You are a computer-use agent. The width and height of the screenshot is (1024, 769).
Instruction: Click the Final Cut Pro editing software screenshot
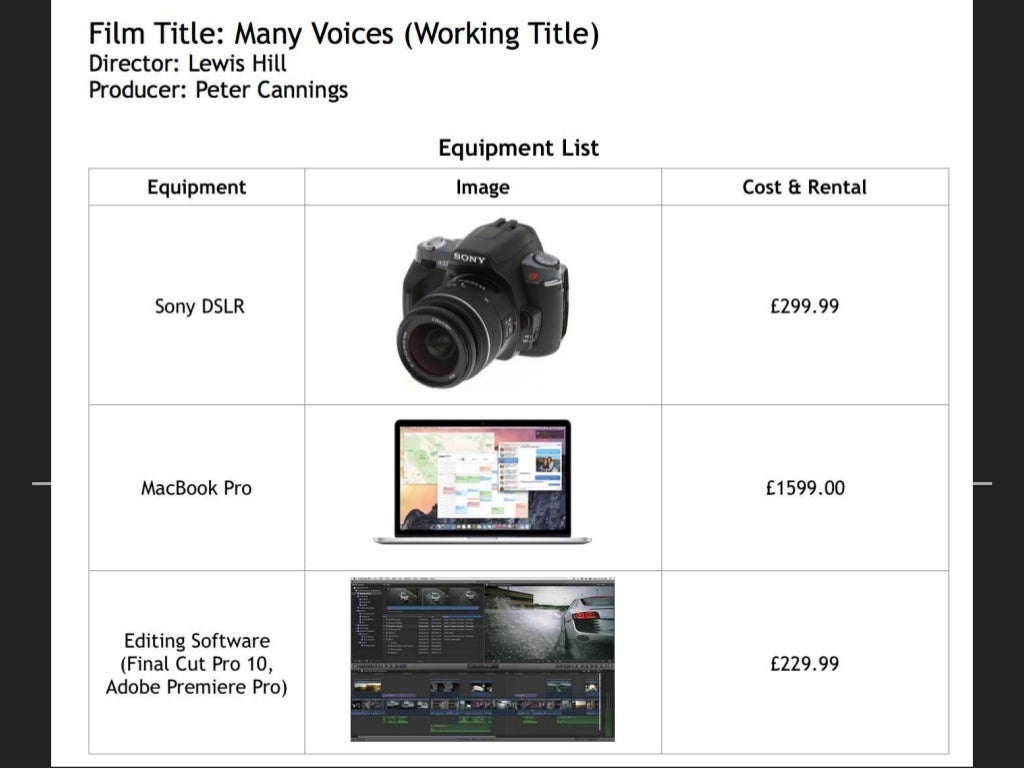coord(483,659)
